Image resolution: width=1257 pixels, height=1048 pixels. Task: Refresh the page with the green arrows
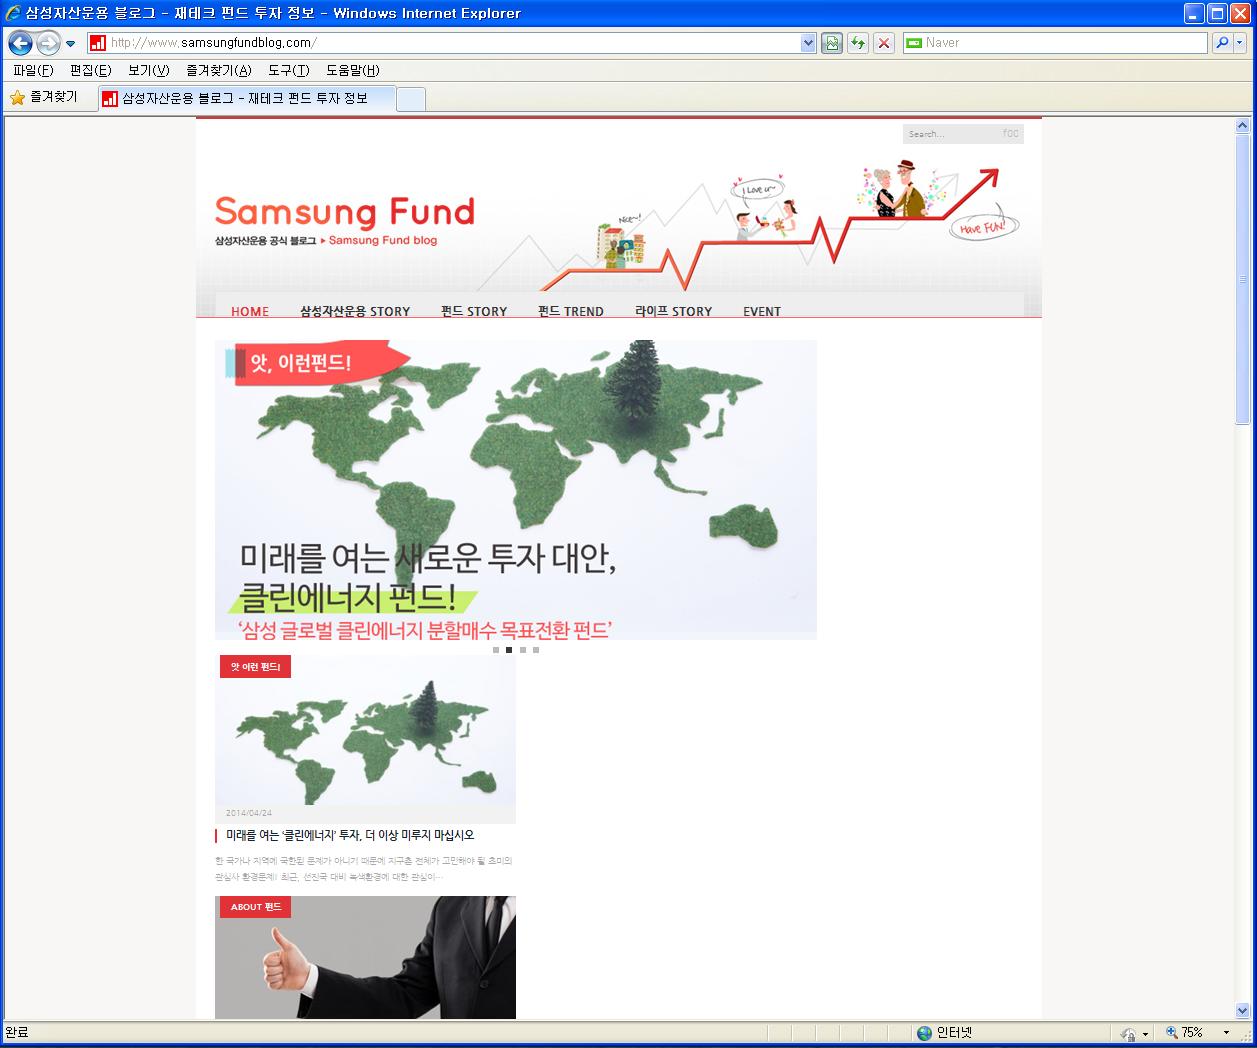click(858, 43)
